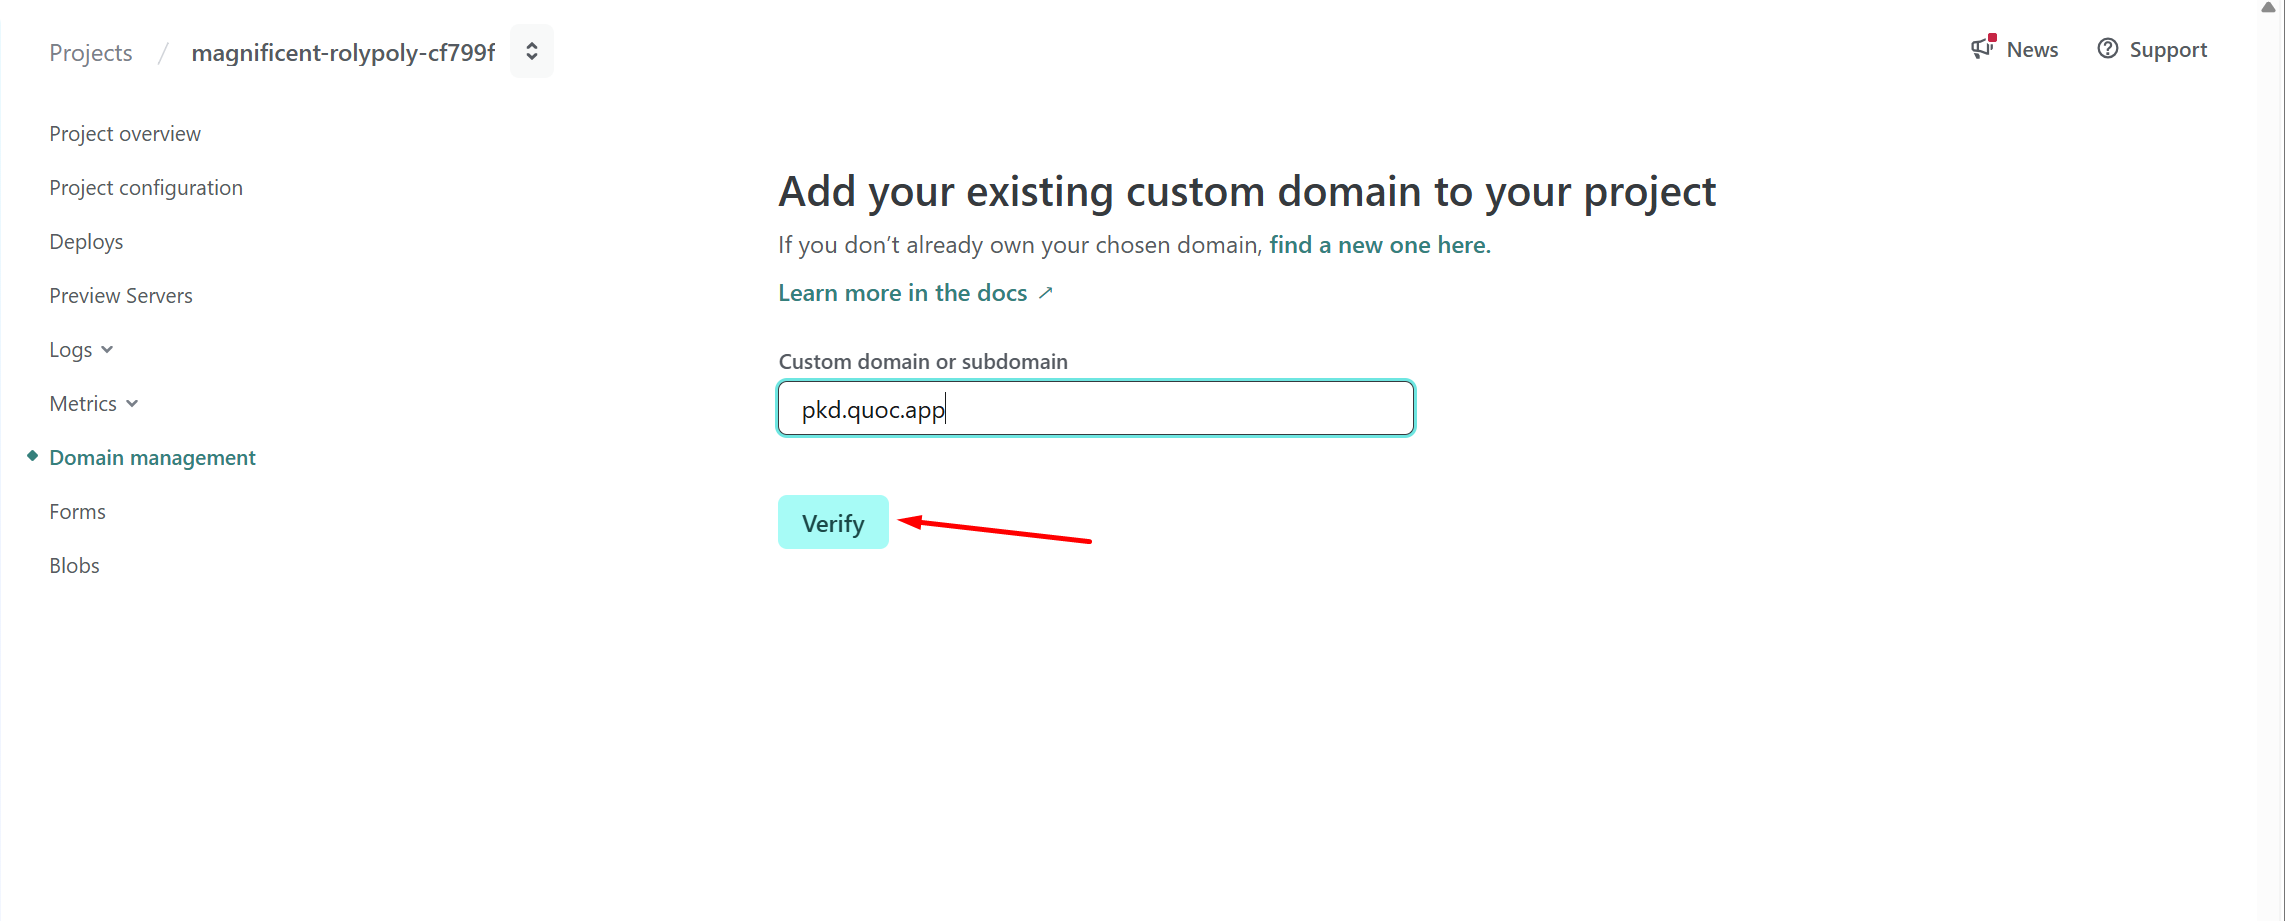This screenshot has height=921, width=2285.
Task: Open the Blobs page
Action: (74, 566)
